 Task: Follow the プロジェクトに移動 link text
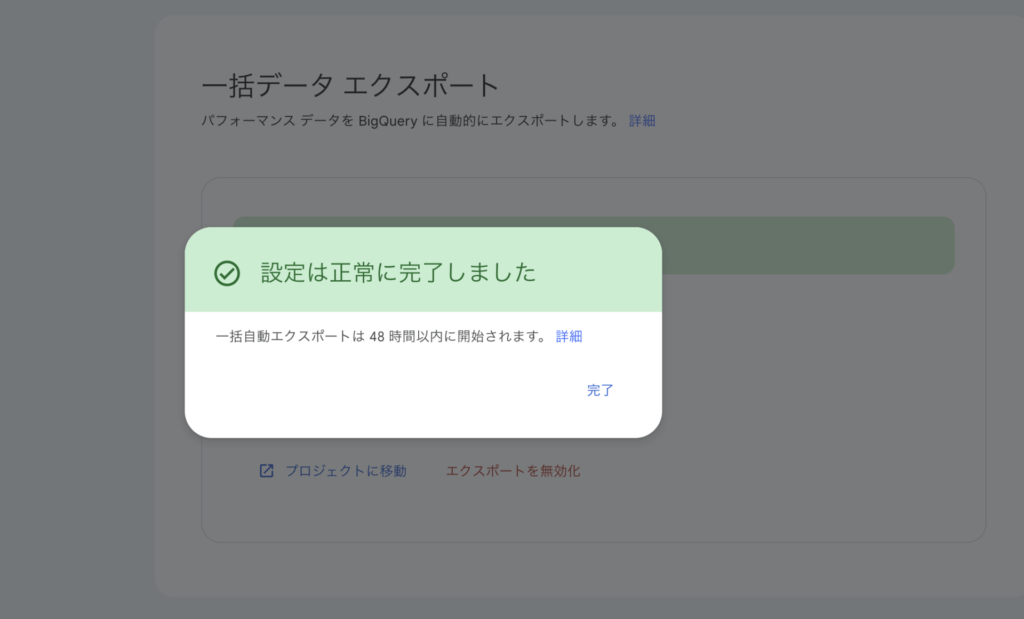tap(345, 471)
